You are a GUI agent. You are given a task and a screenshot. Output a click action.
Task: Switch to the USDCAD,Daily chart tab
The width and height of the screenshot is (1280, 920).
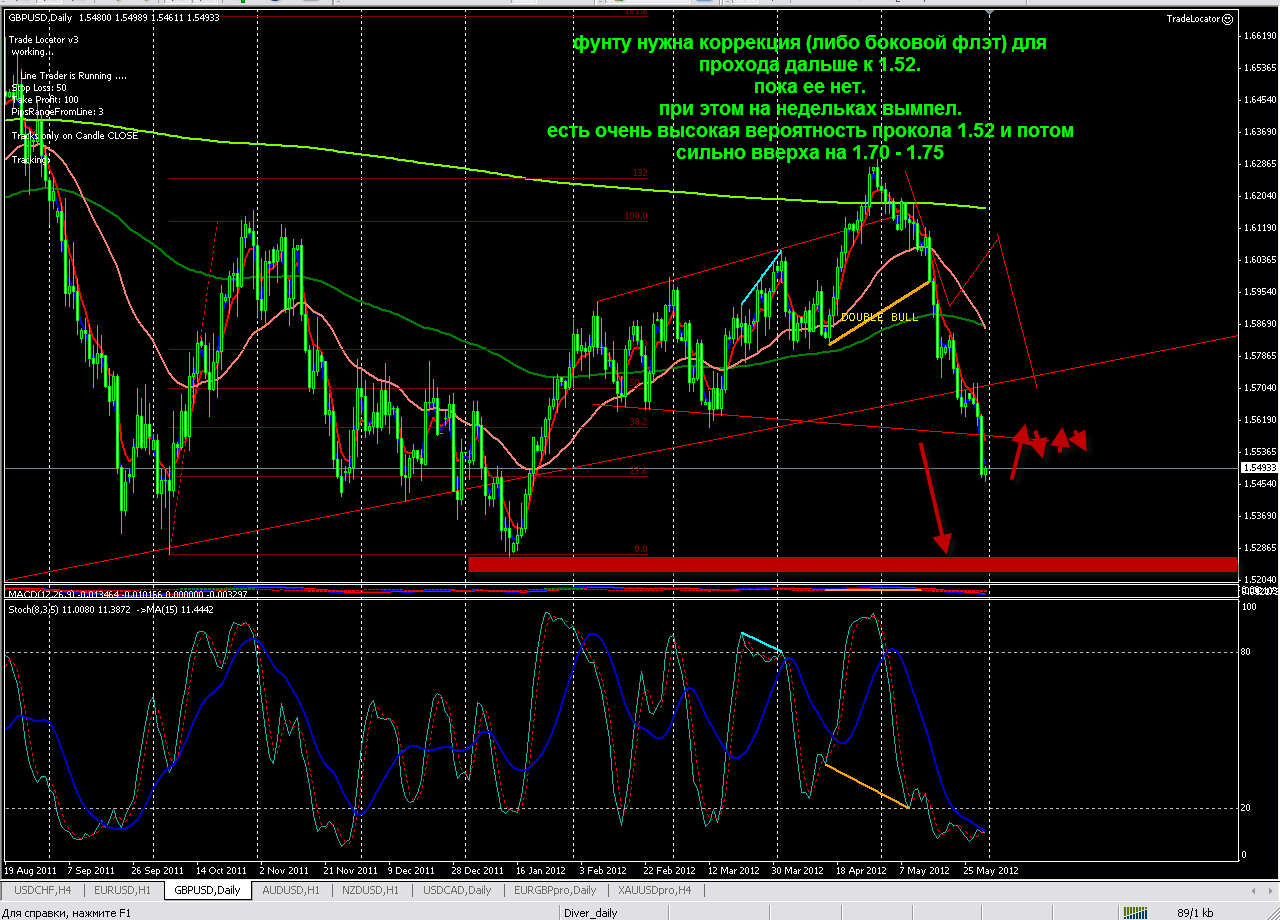pyautogui.click(x=457, y=890)
